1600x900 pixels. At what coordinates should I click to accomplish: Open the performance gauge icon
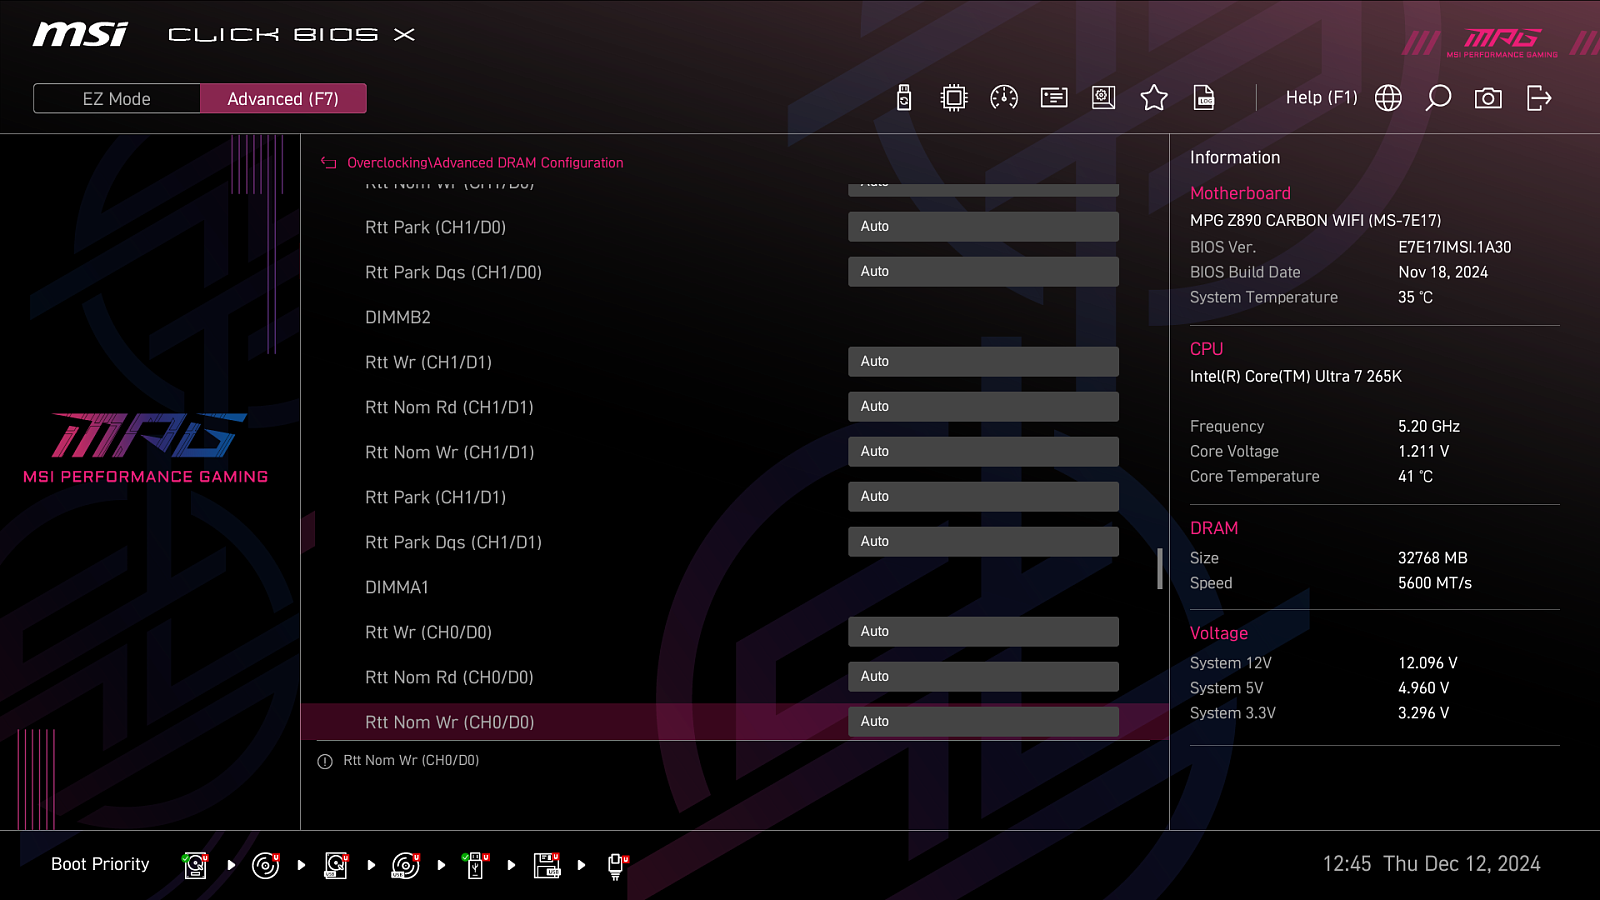(x=1004, y=98)
